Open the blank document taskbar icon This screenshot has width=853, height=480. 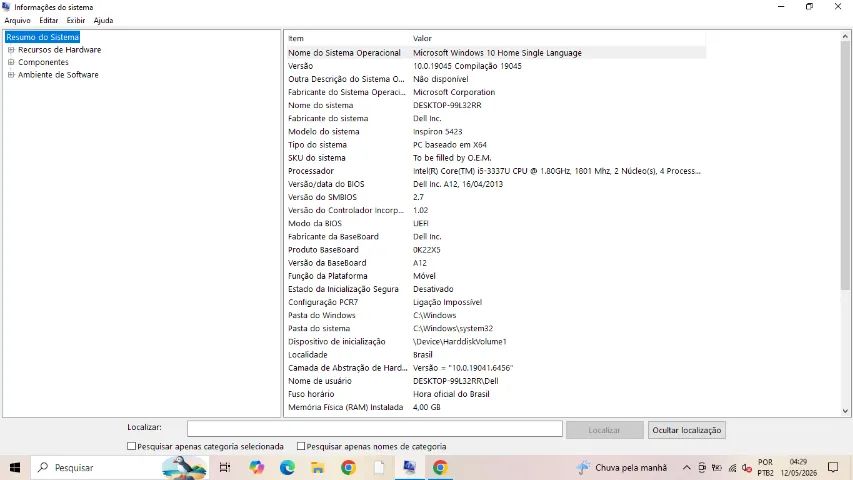coord(379,467)
